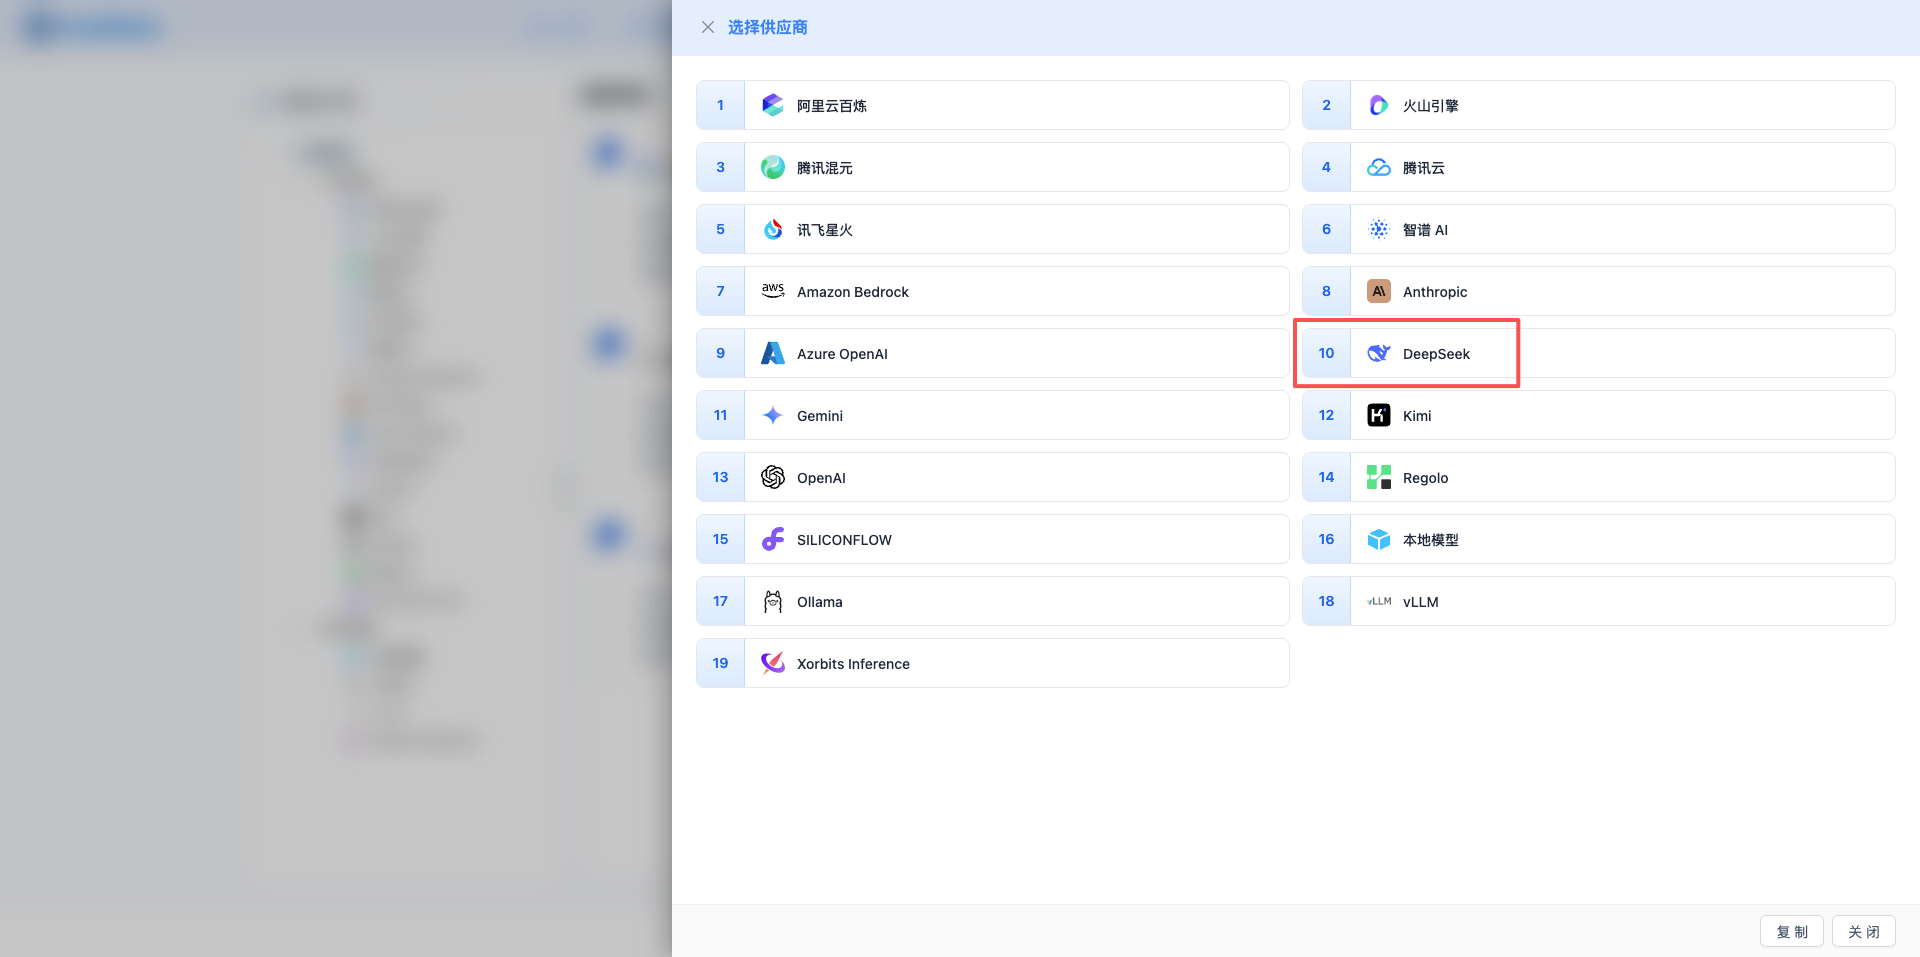Select the 本地模型 local model entry
The width and height of the screenshot is (1920, 957).
[x=1430, y=539]
